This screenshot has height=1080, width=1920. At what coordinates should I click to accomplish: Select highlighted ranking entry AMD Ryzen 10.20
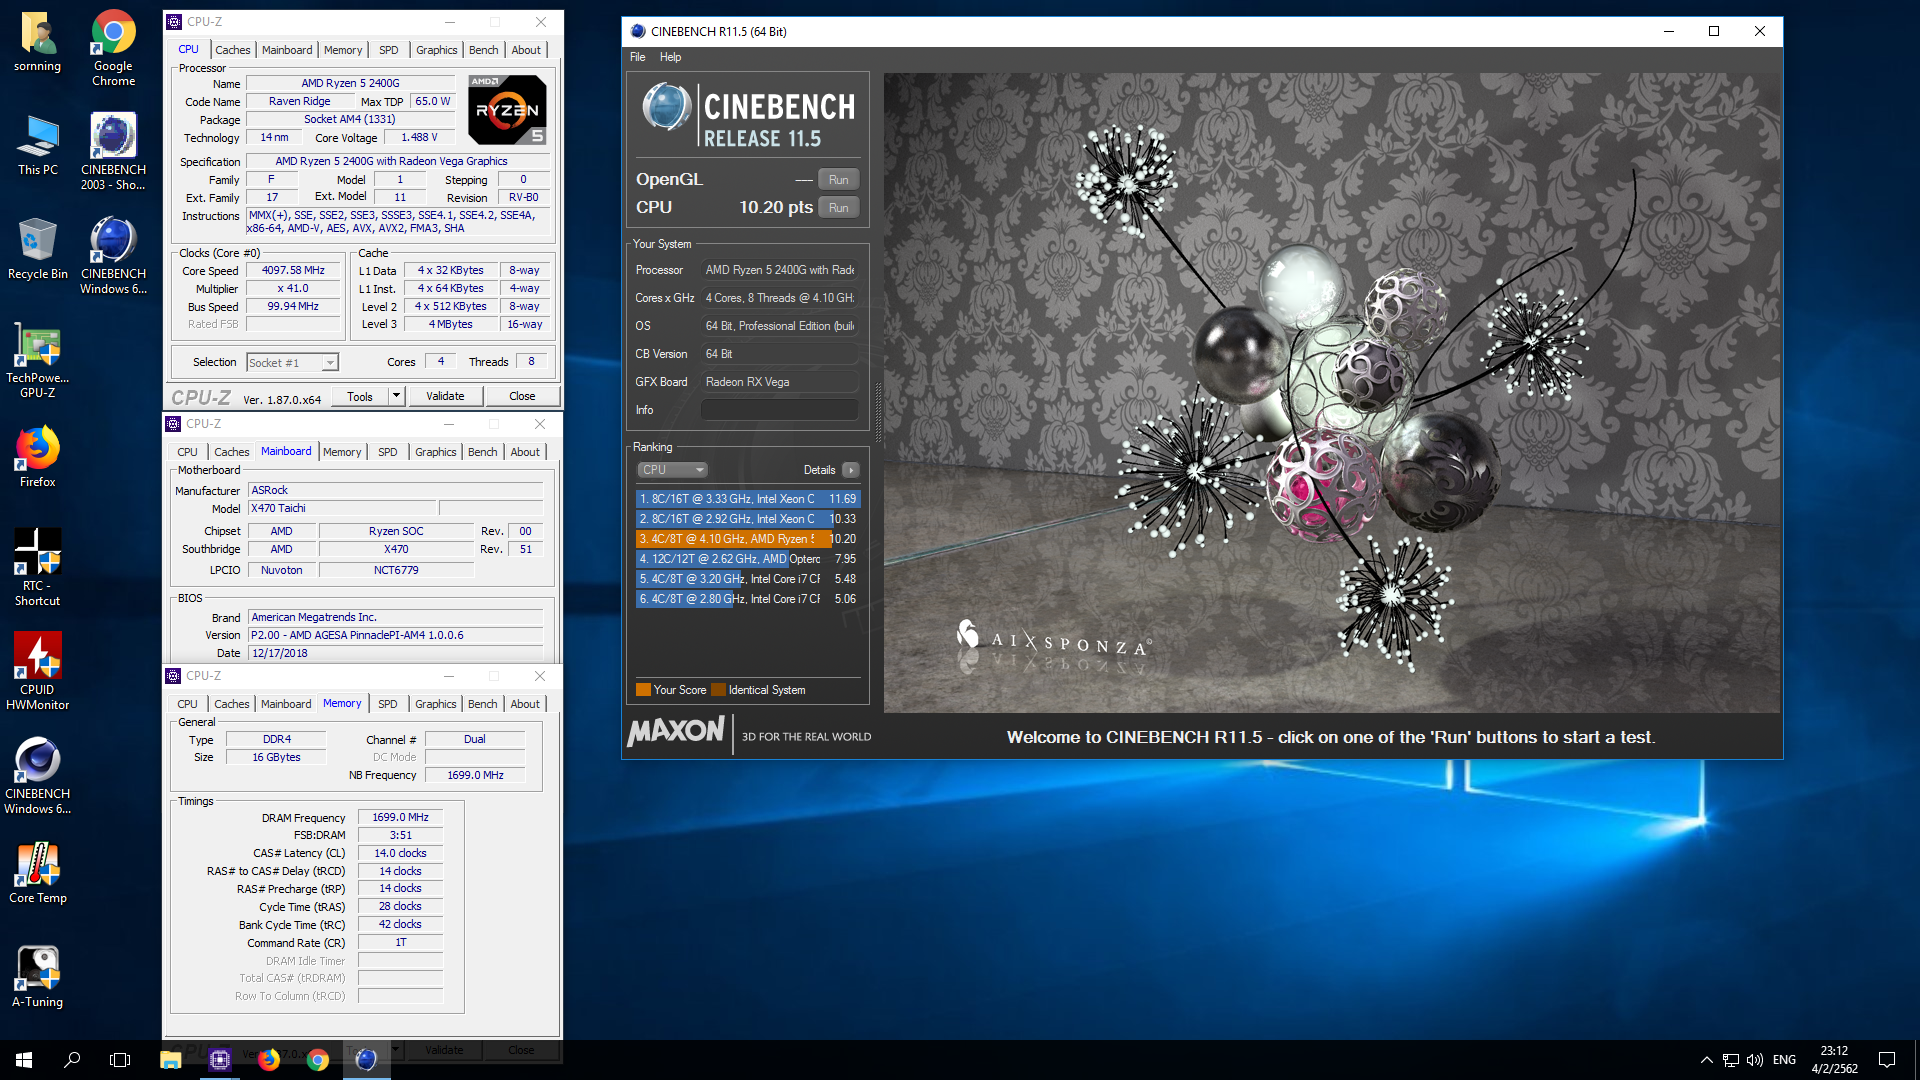pos(748,539)
